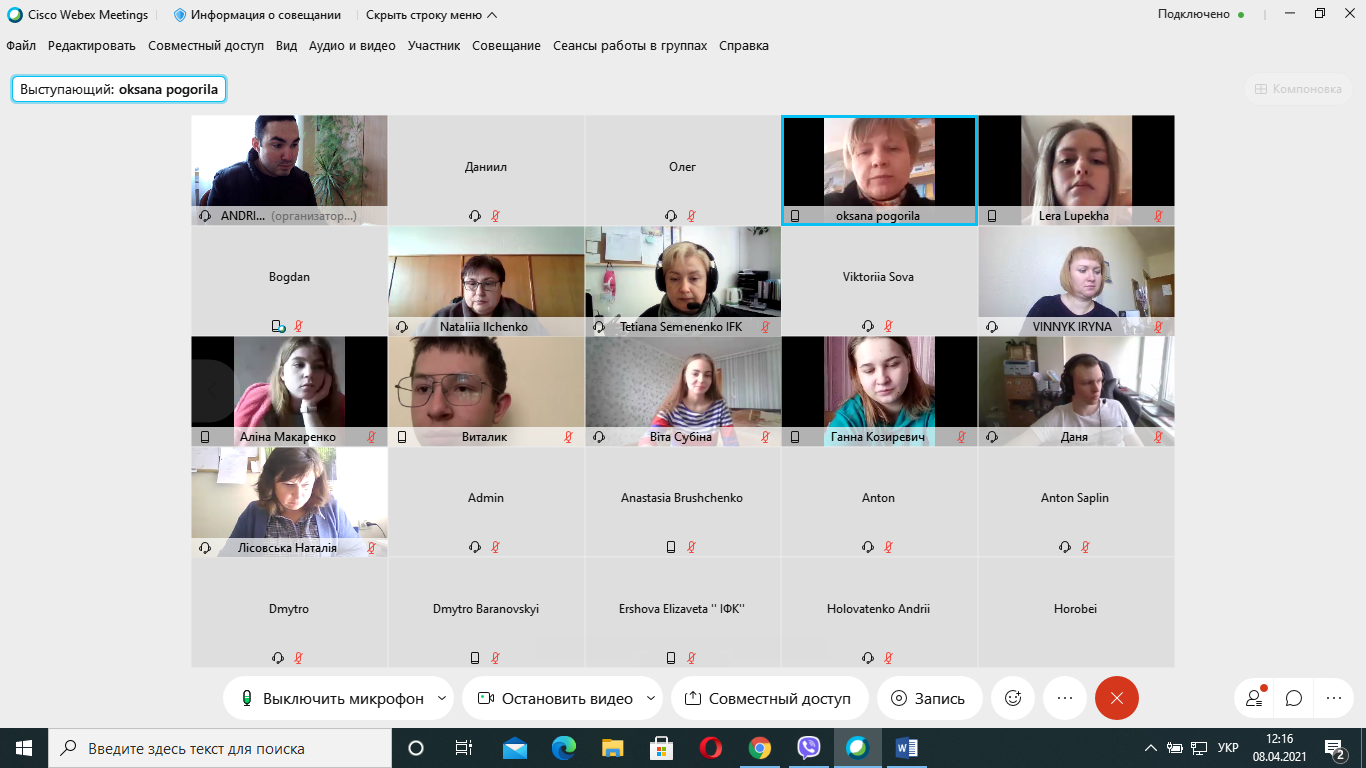Open the Вид menu
This screenshot has width=1366, height=768.
[x=287, y=46]
